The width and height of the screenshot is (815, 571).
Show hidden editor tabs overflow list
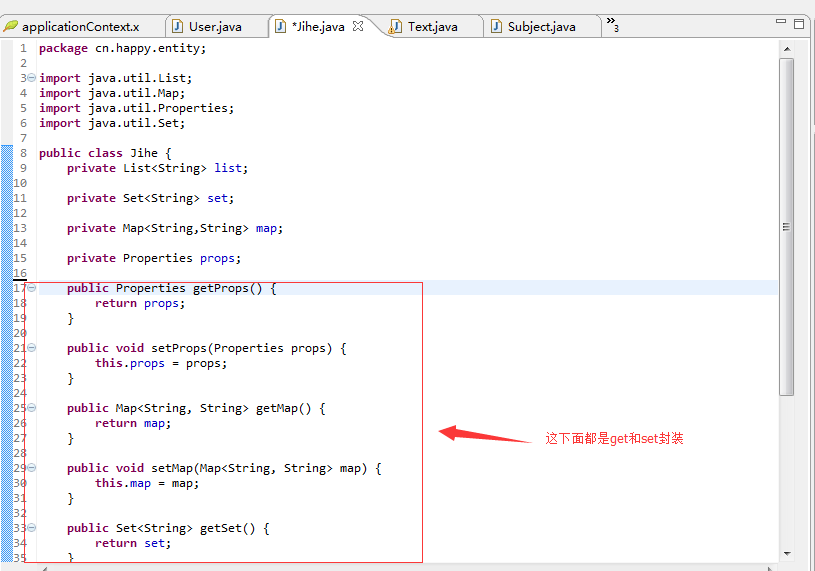pos(613,24)
